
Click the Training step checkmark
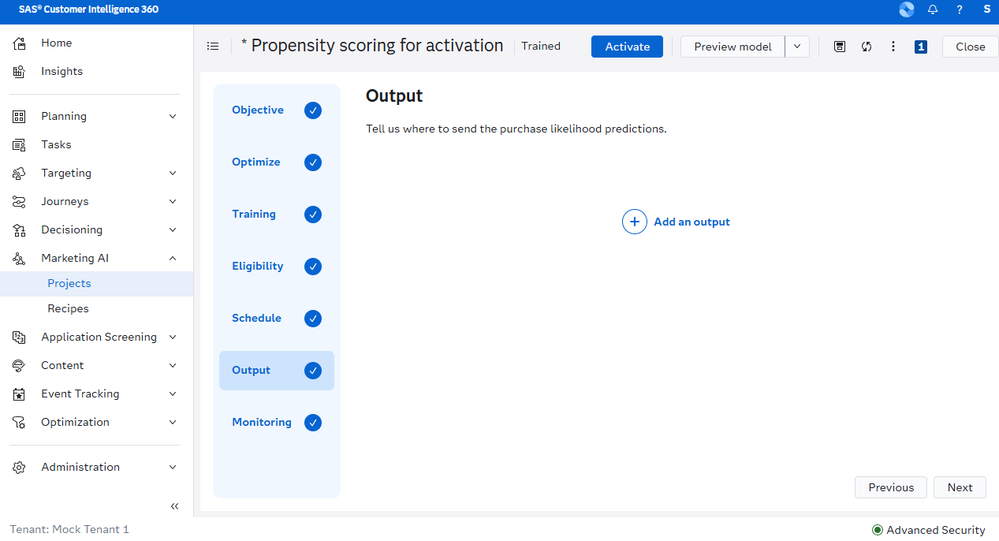tap(313, 215)
